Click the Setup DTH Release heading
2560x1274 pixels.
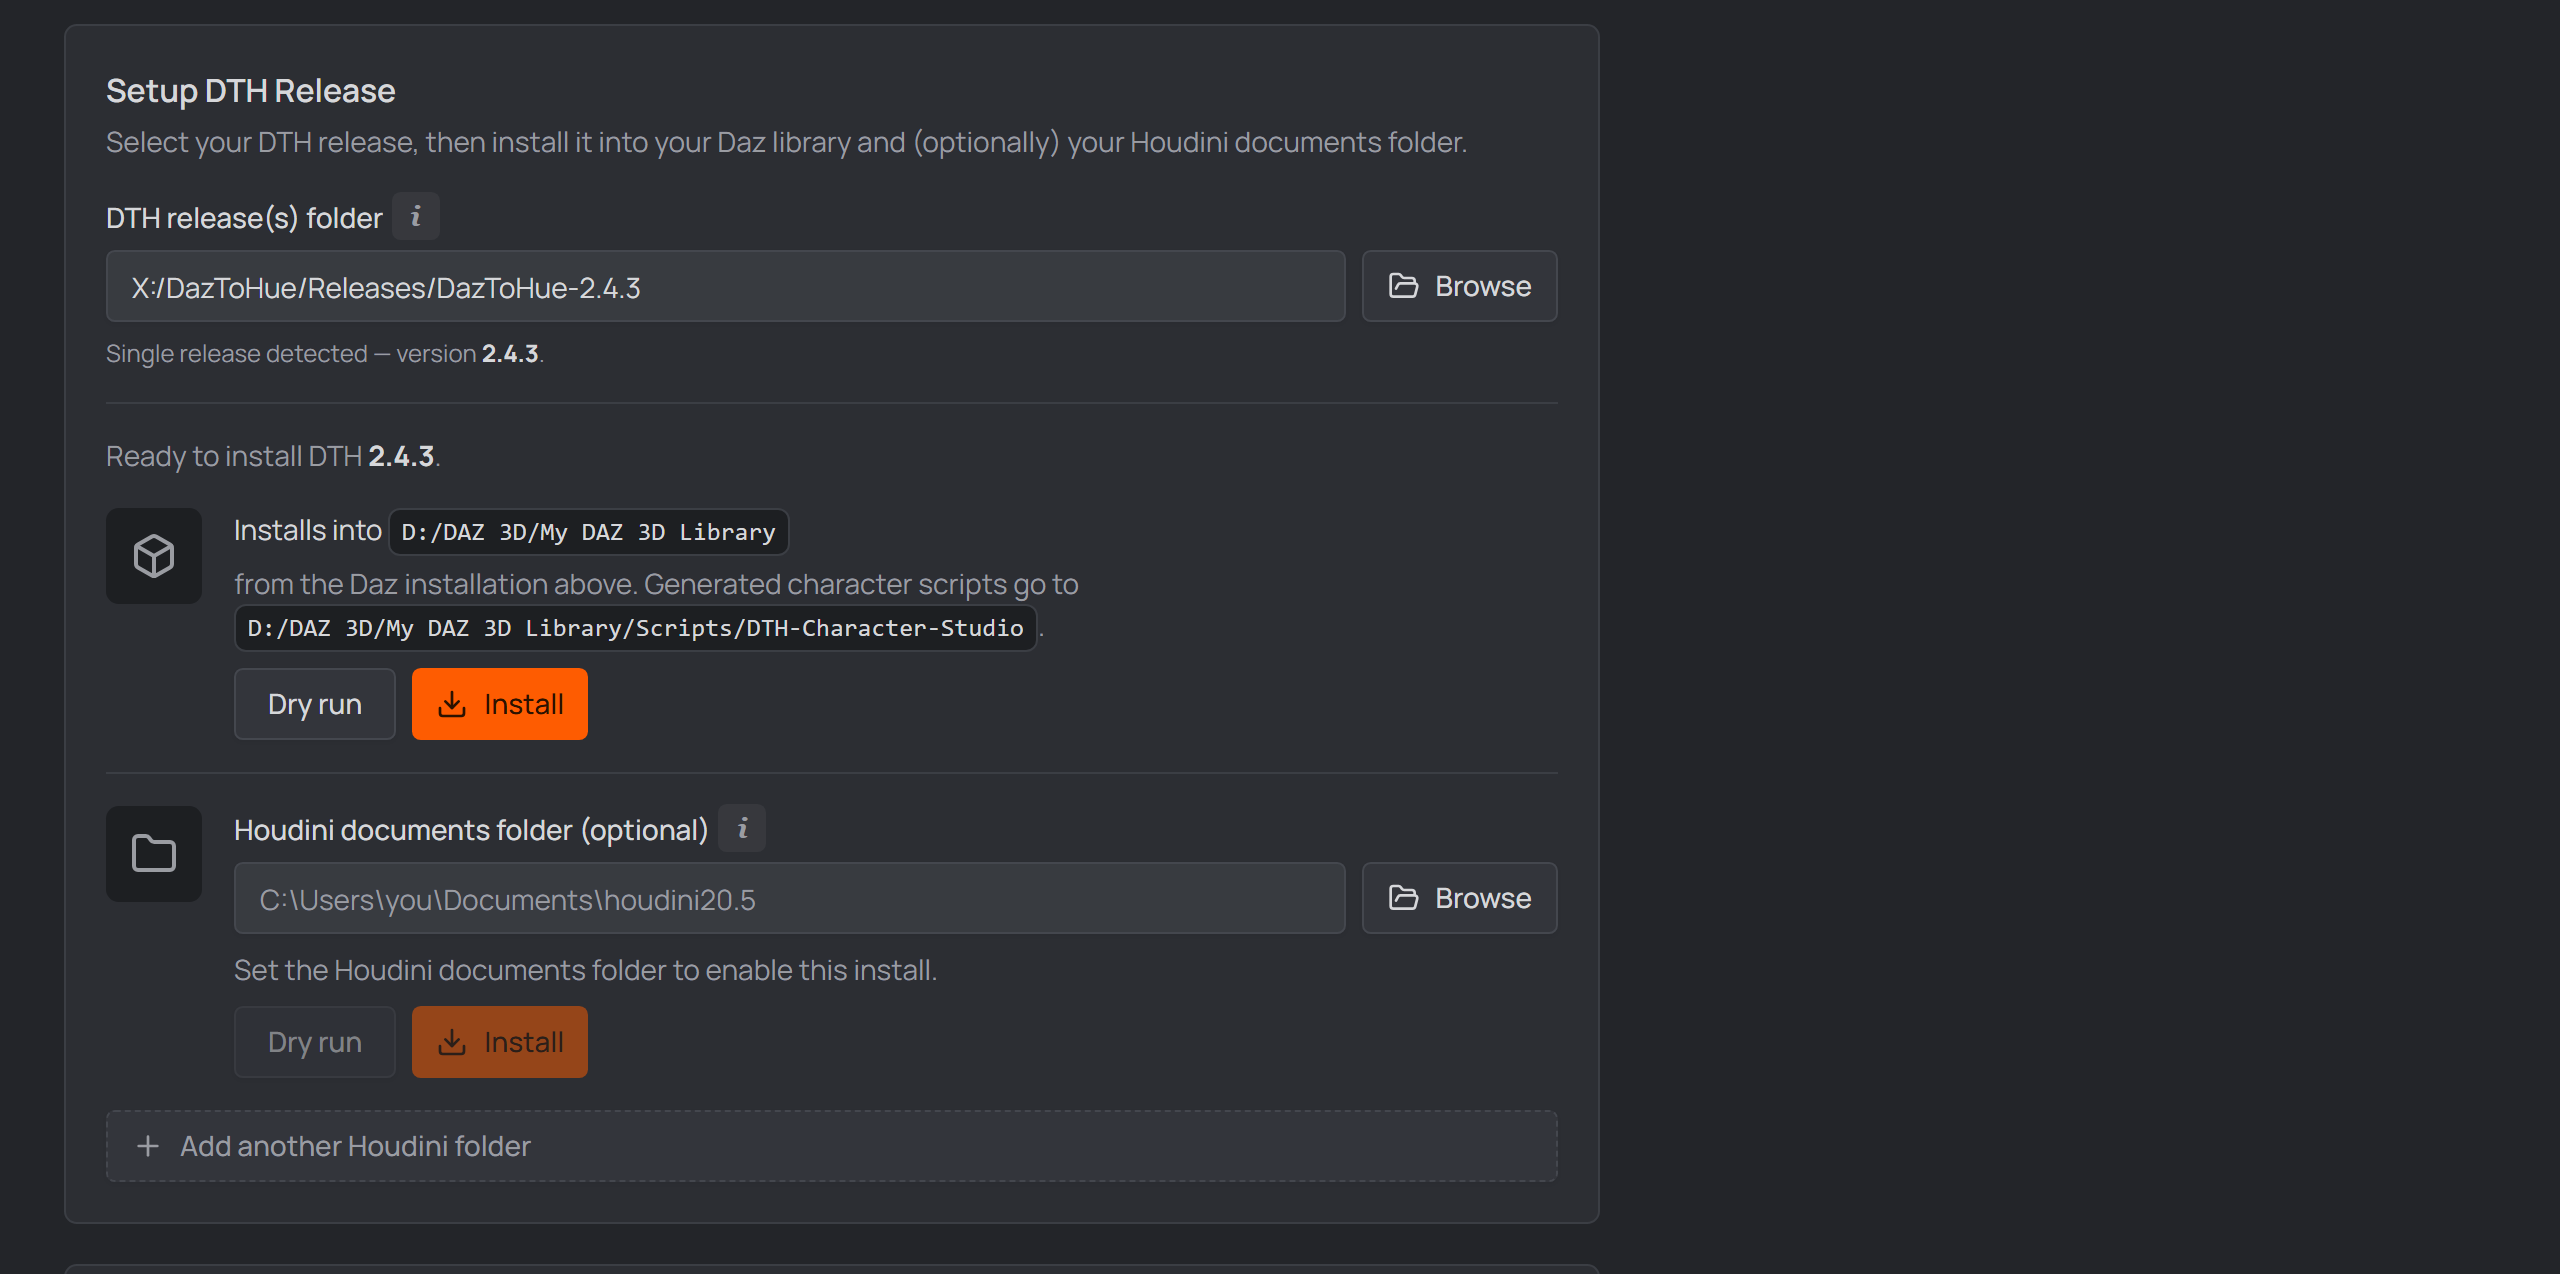pos(251,91)
